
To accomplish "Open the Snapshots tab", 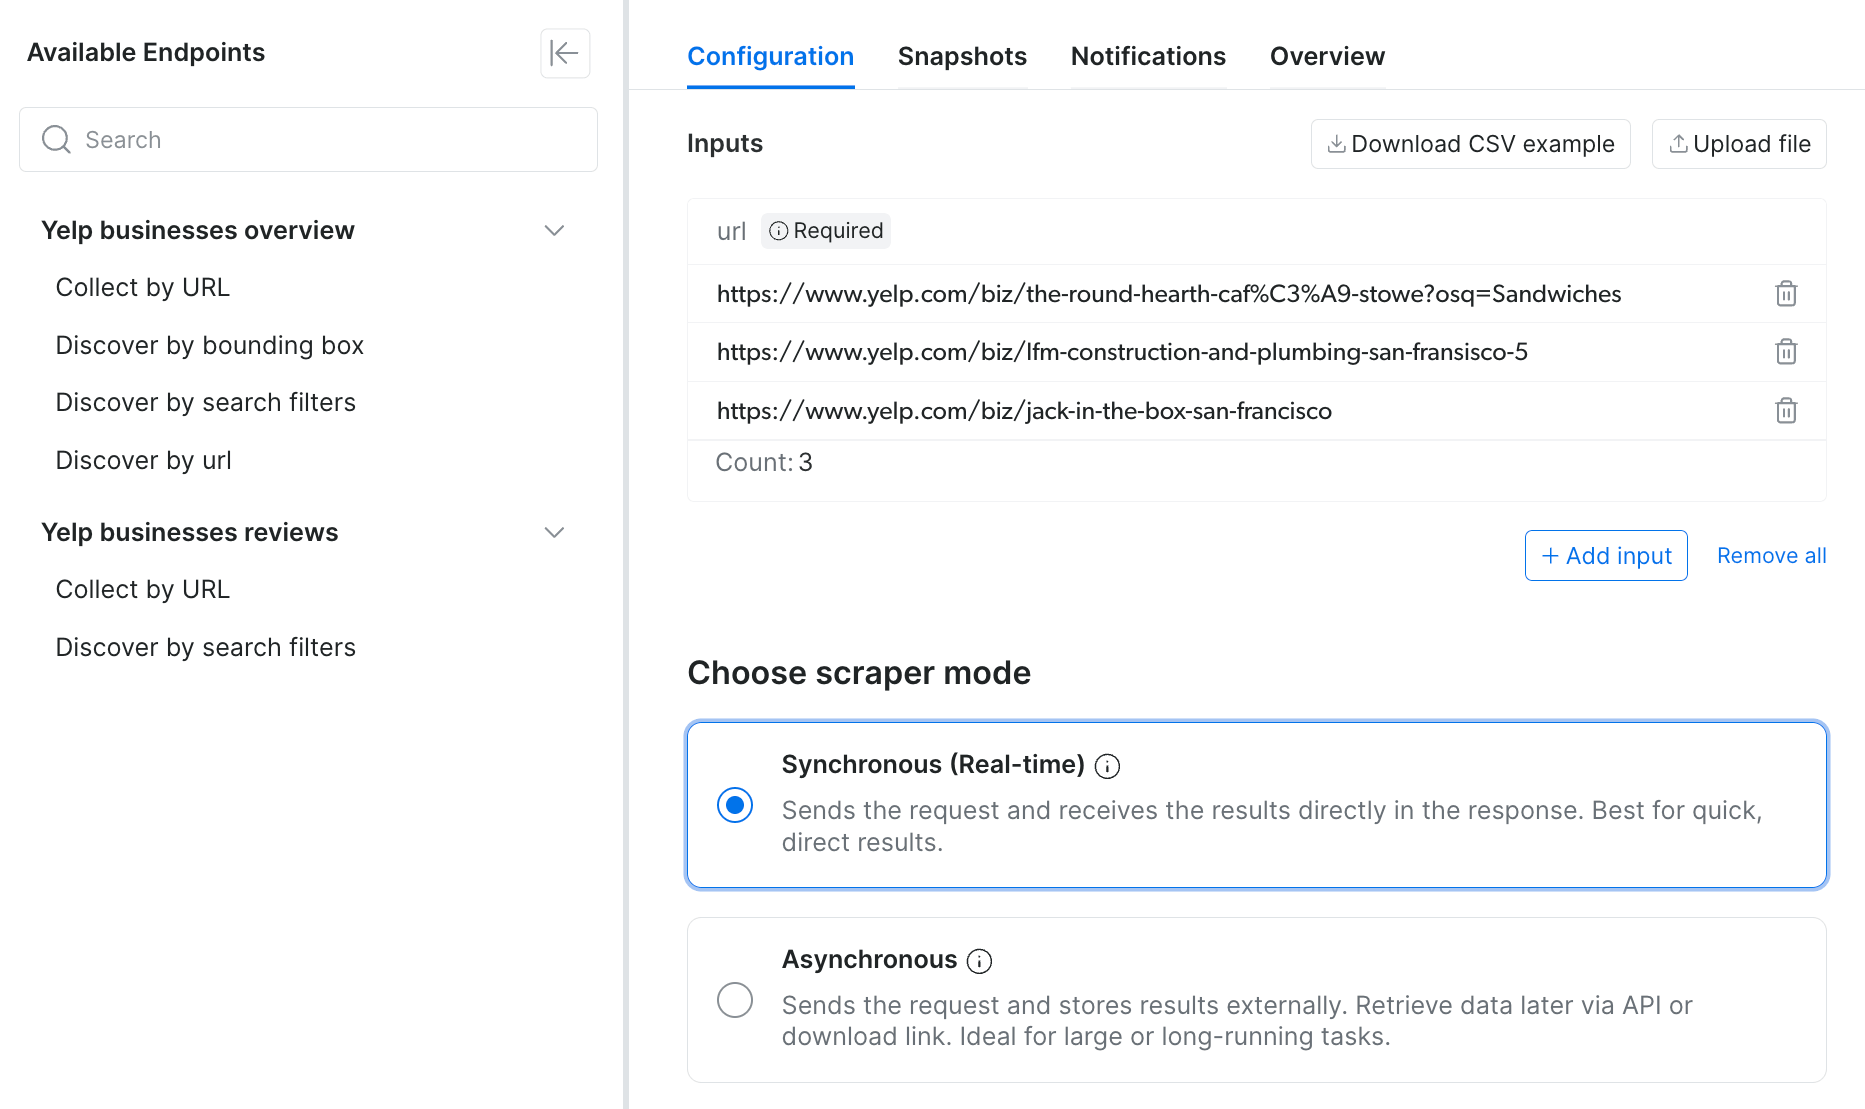I will [x=962, y=56].
